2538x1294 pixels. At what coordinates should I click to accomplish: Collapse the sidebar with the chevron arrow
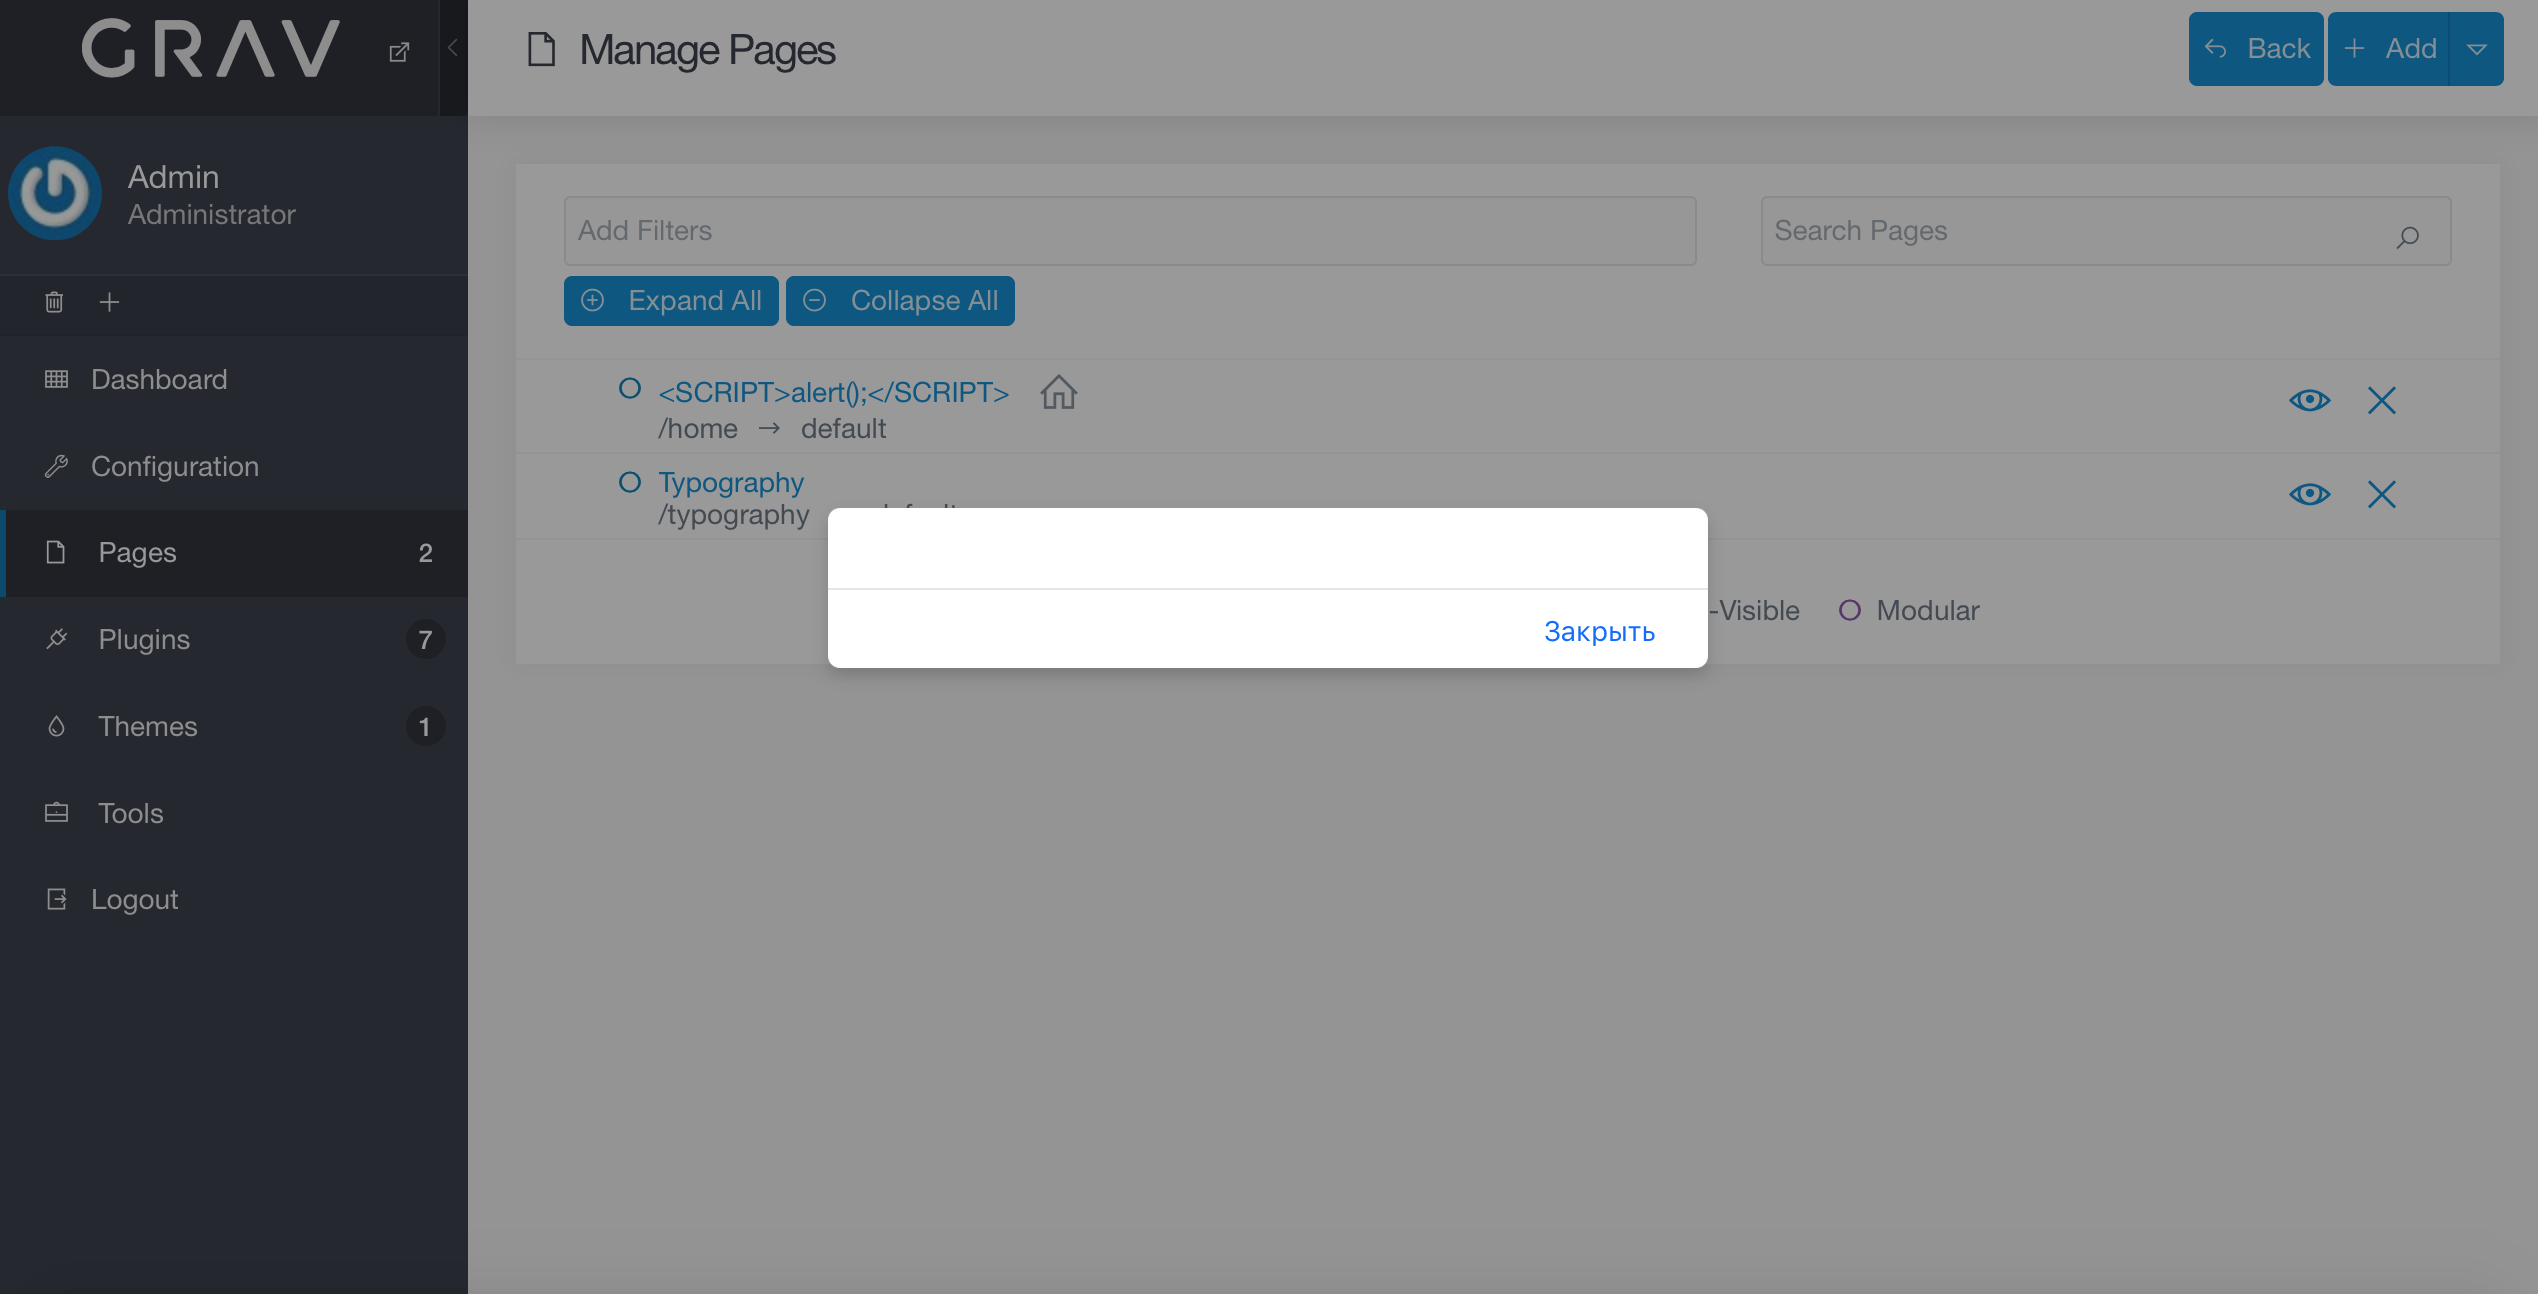[453, 48]
